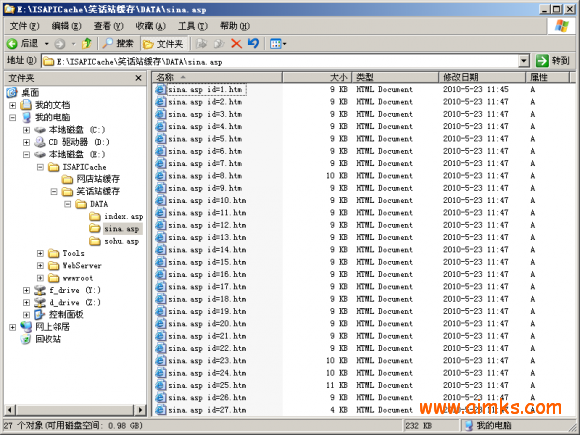
Task: Open the Search (搜索) toolbar button
Action: coord(118,44)
